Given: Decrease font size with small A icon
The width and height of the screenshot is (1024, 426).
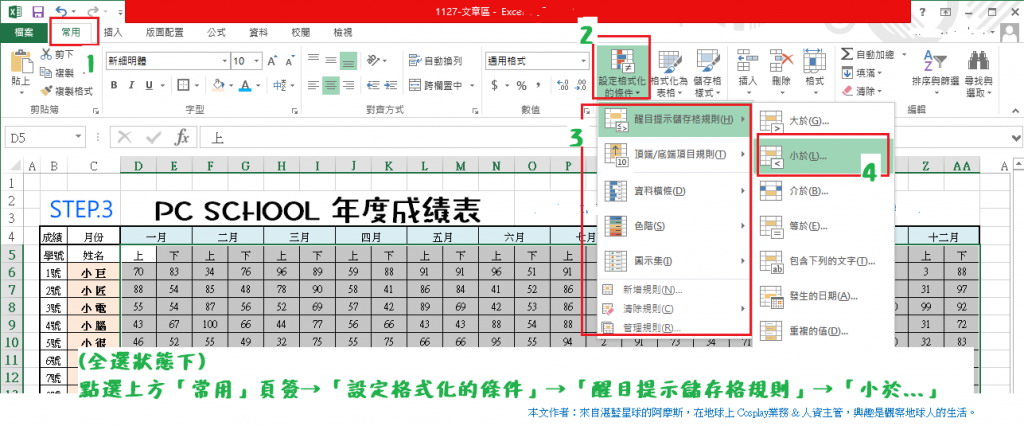Looking at the screenshot, I should pos(290,61).
